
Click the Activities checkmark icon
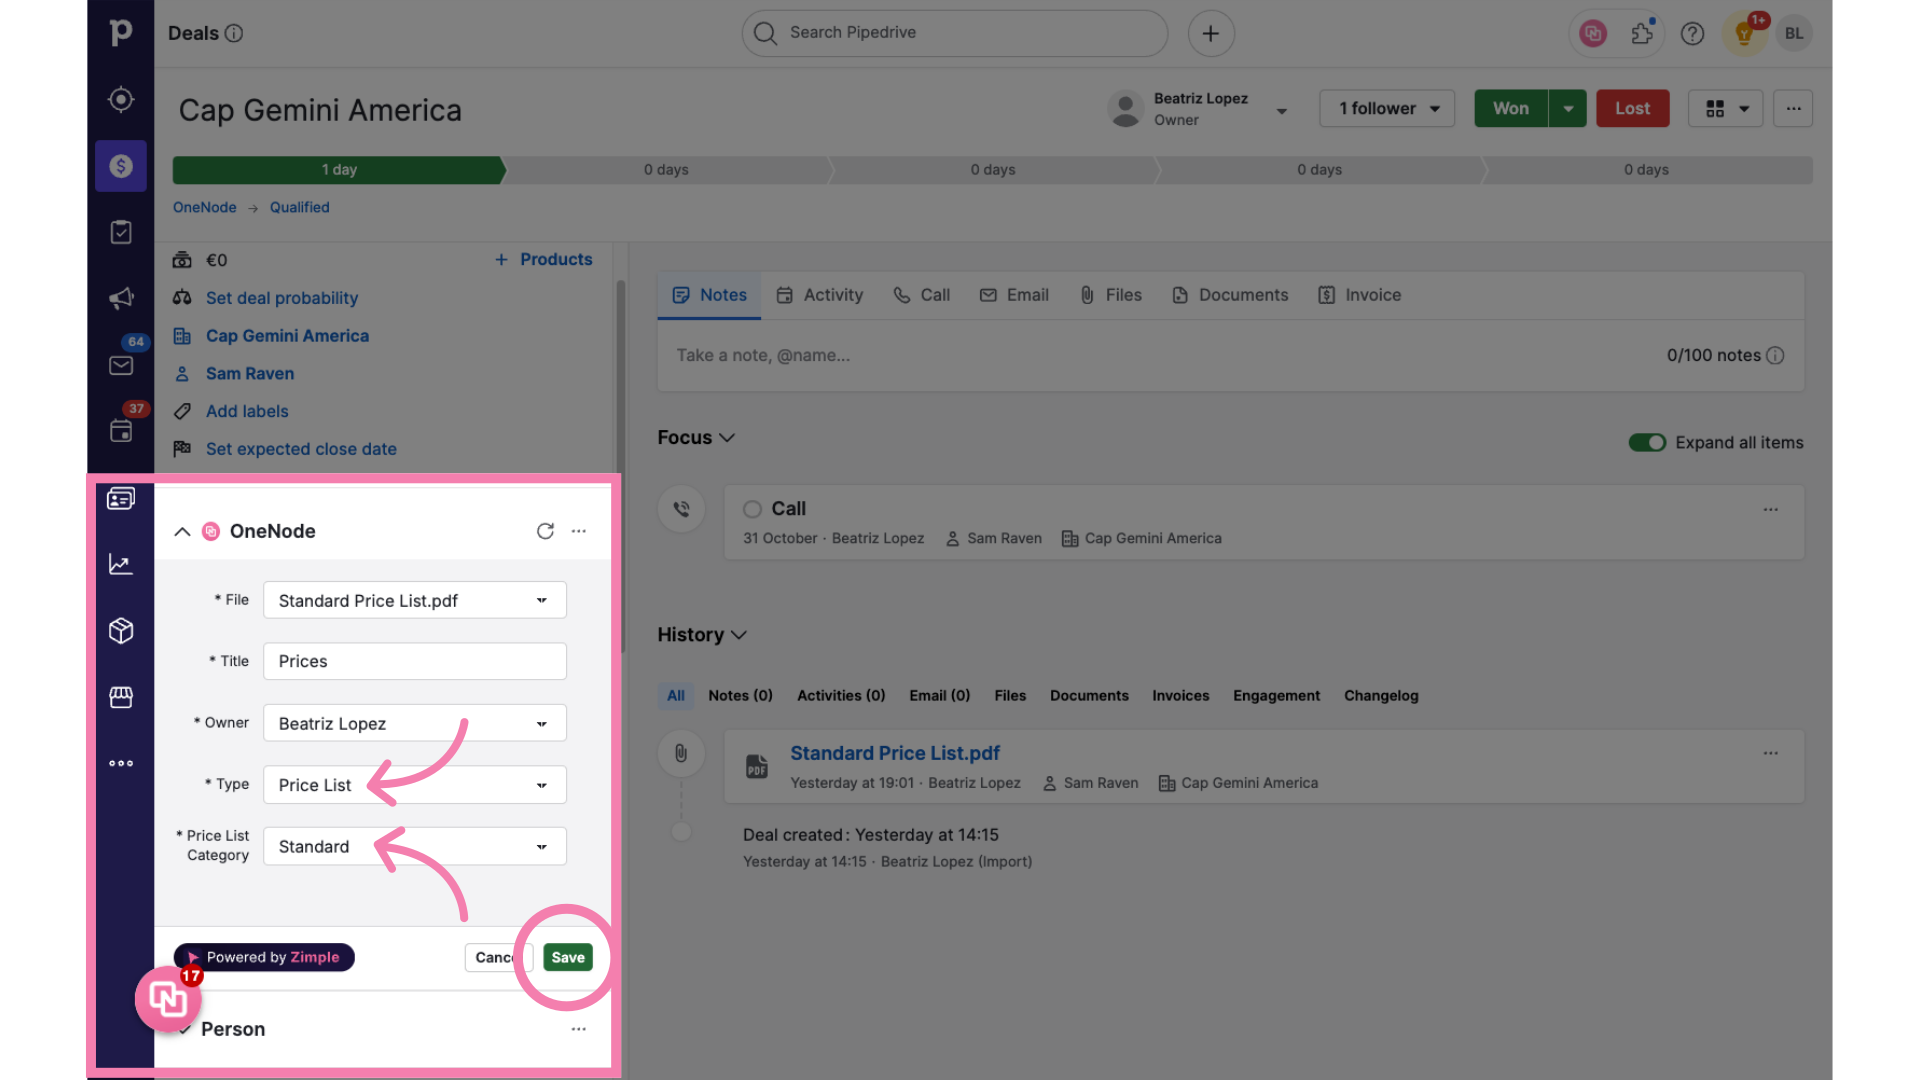click(120, 233)
